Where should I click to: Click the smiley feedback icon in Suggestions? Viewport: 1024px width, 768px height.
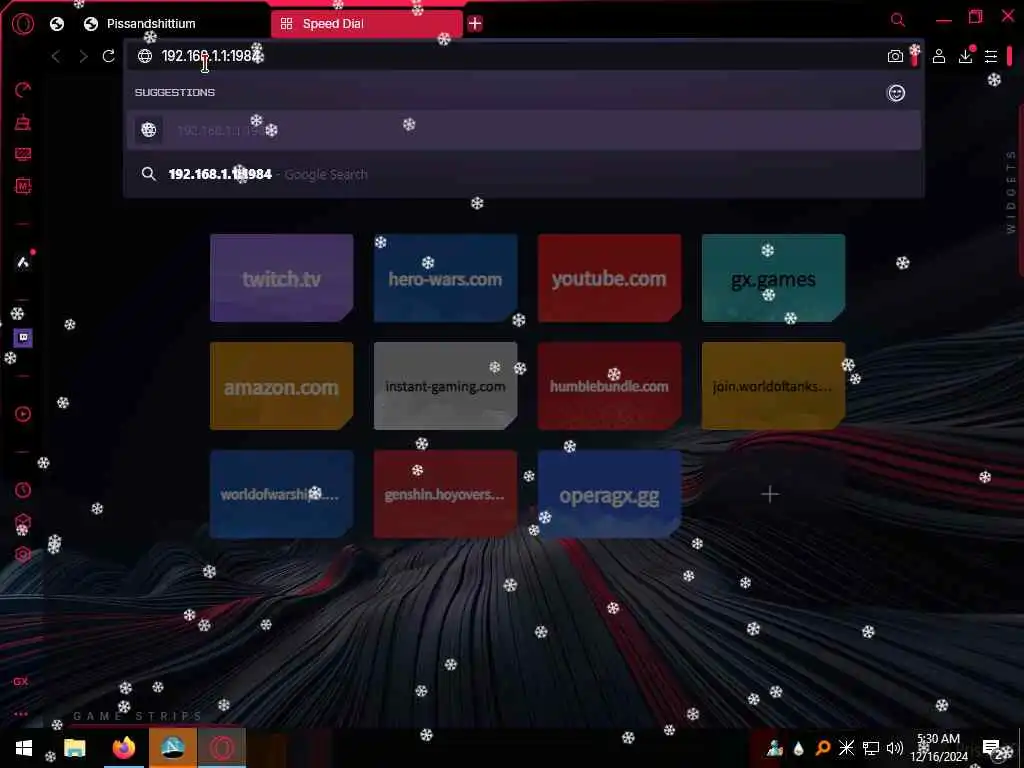896,93
